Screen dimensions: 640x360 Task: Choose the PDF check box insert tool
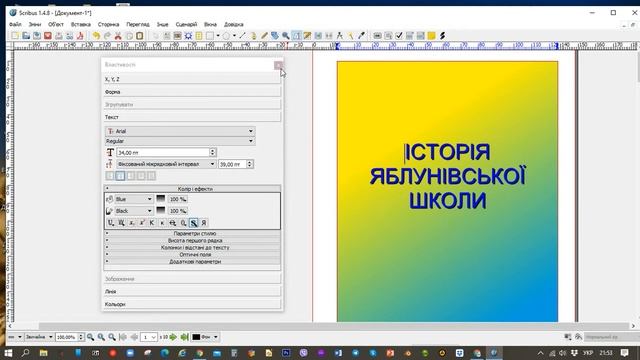pyautogui.click(x=399, y=36)
